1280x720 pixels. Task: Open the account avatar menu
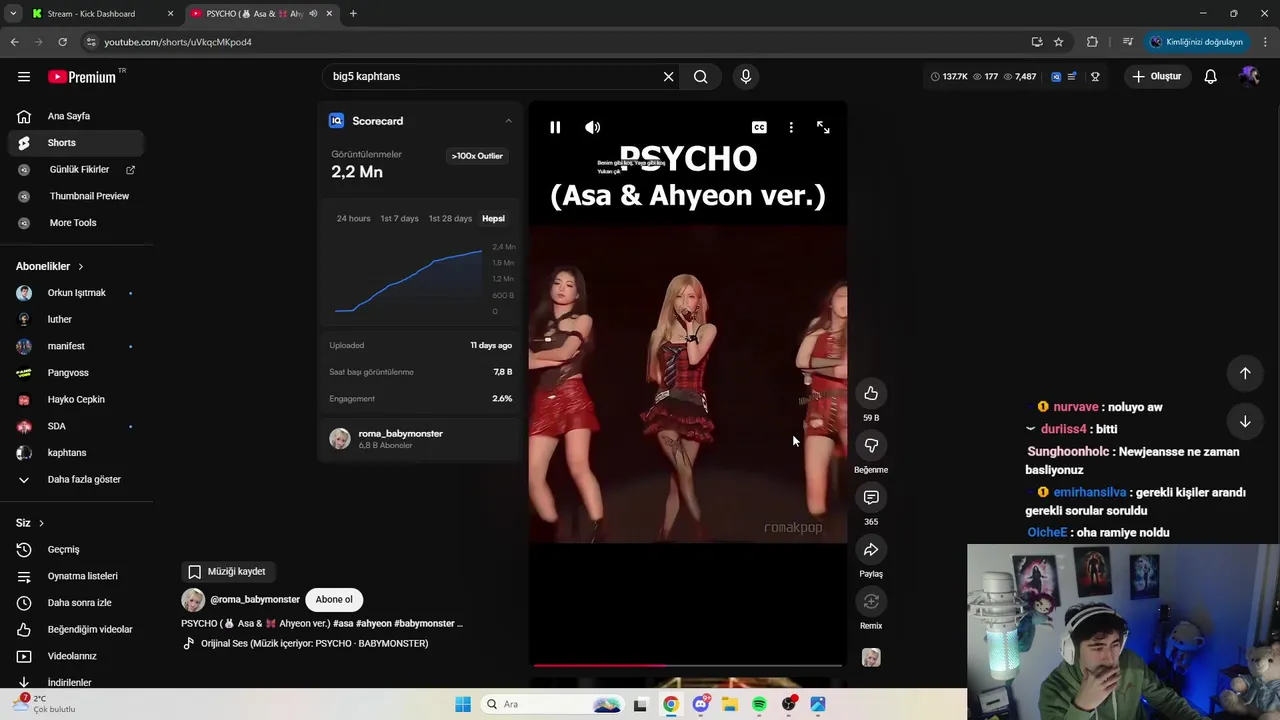[1249, 76]
